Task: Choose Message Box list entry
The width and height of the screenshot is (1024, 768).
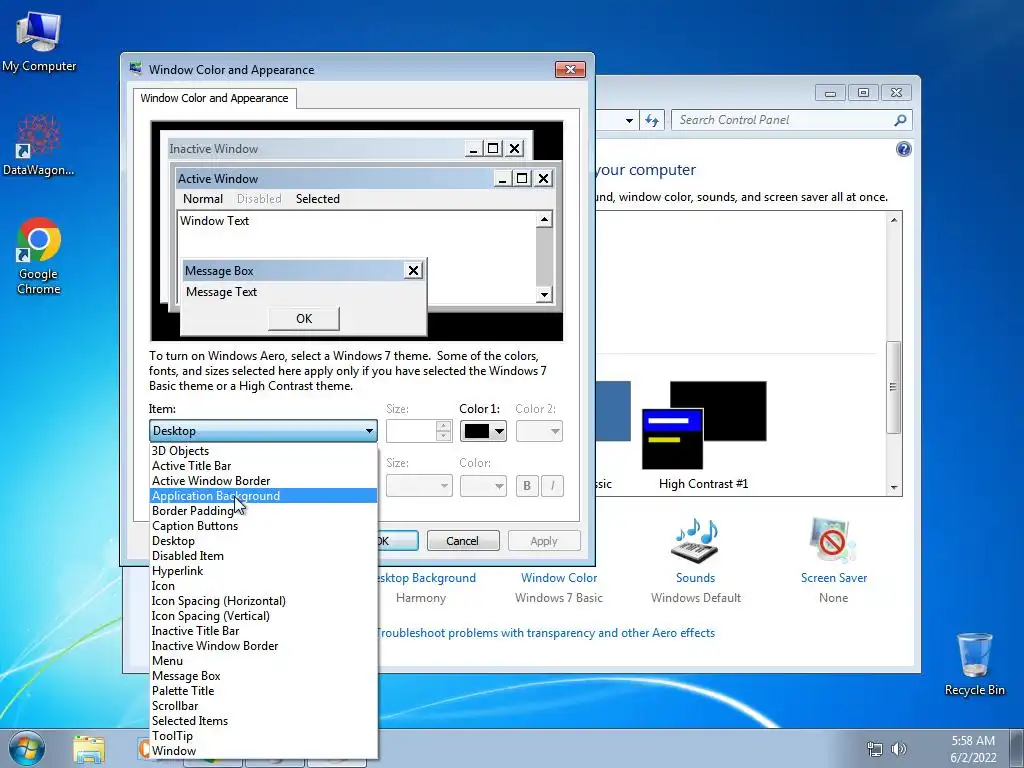Action: (x=263, y=676)
